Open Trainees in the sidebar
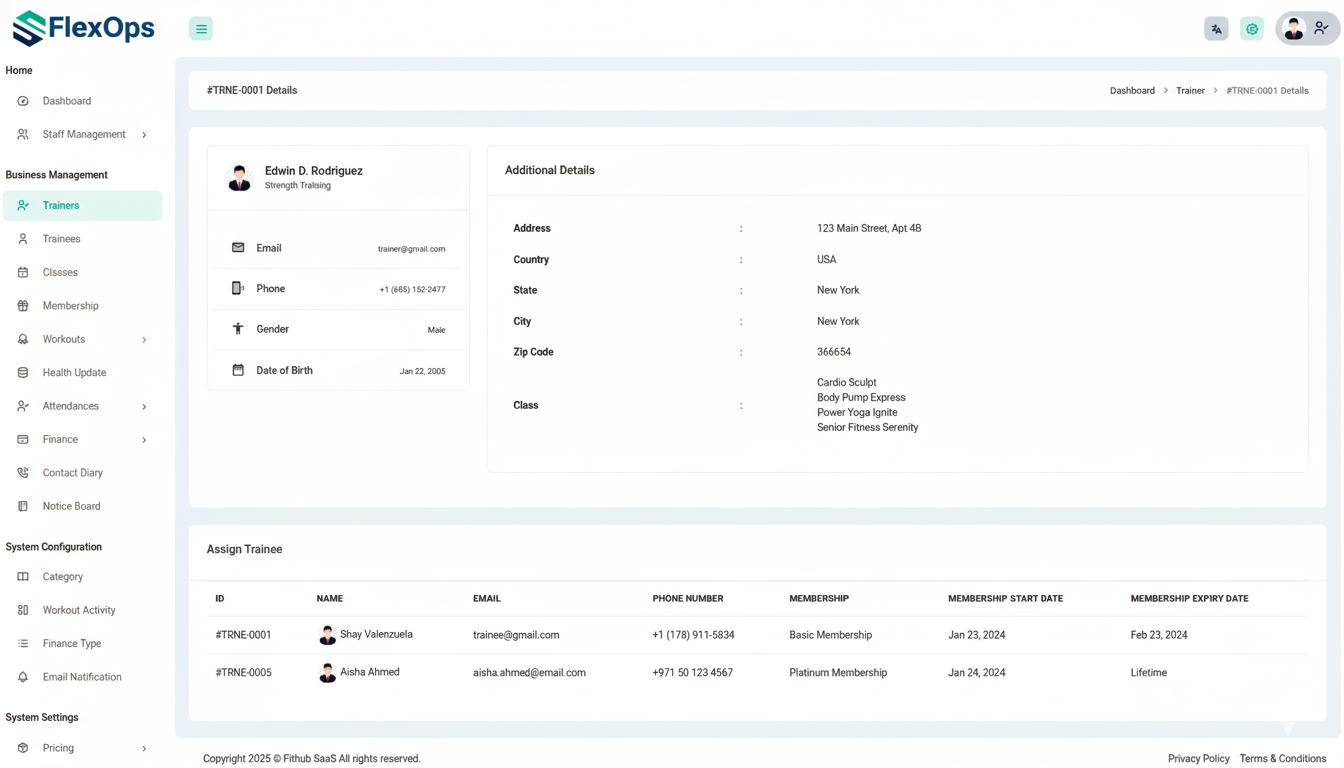 point(61,239)
